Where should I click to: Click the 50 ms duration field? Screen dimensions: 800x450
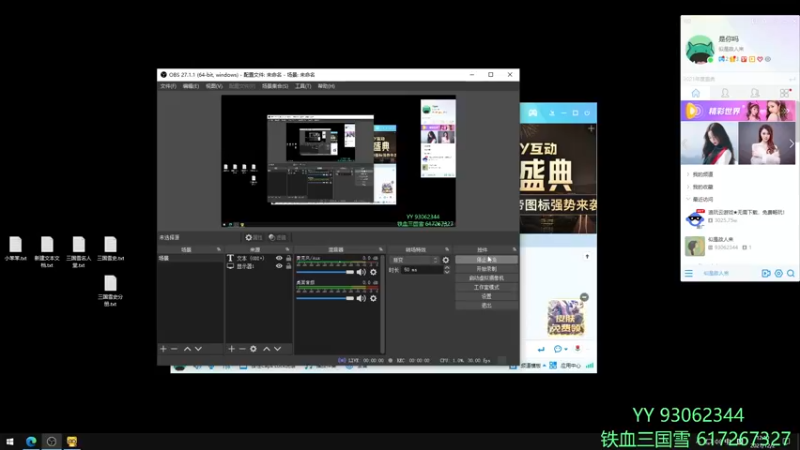point(422,269)
